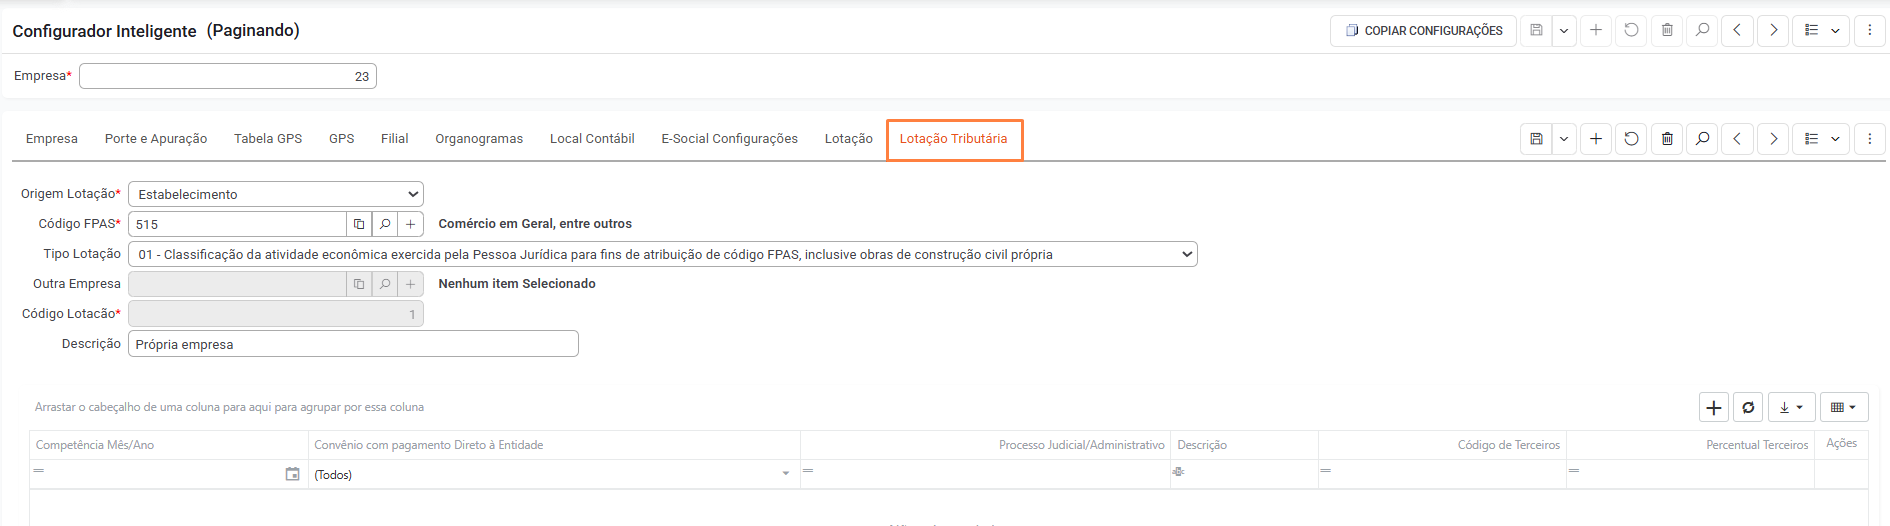This screenshot has width=1890, height=526.
Task: Click the trash delete icon in top toolbar
Action: pyautogui.click(x=1667, y=31)
